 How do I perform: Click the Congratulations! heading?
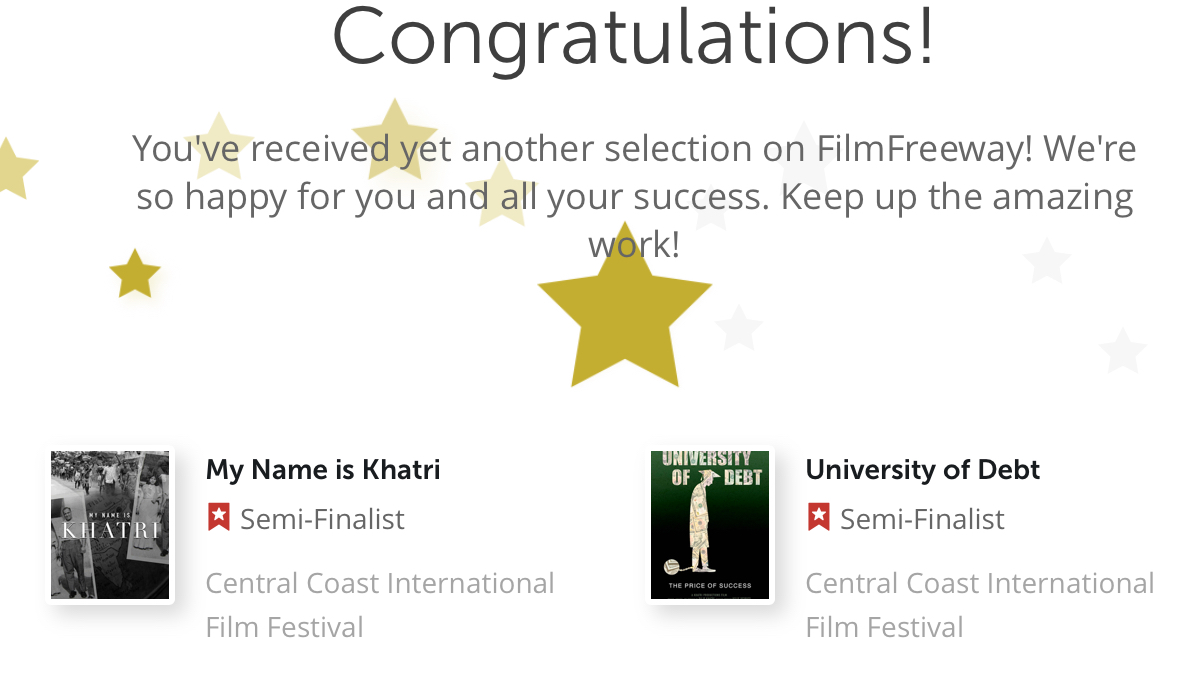point(633,35)
